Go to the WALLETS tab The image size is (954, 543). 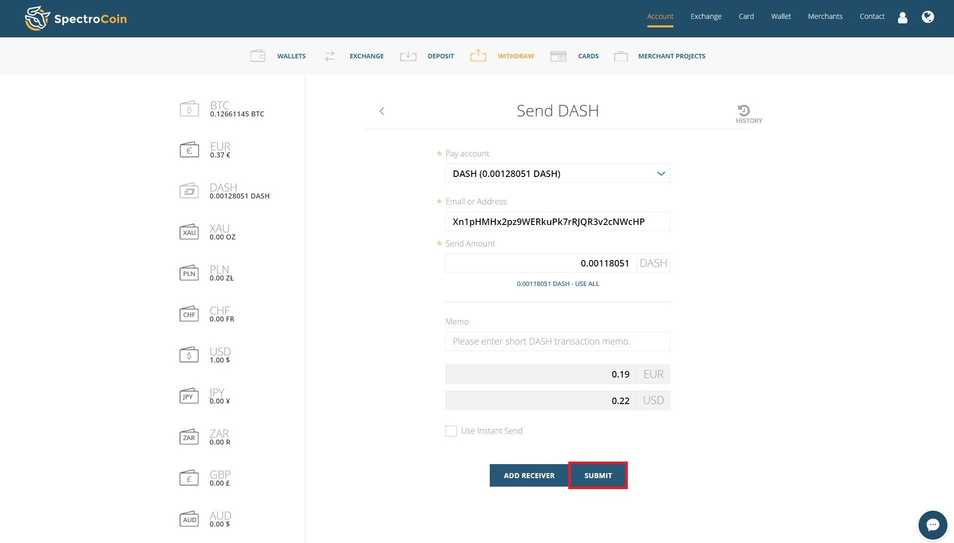click(x=291, y=56)
